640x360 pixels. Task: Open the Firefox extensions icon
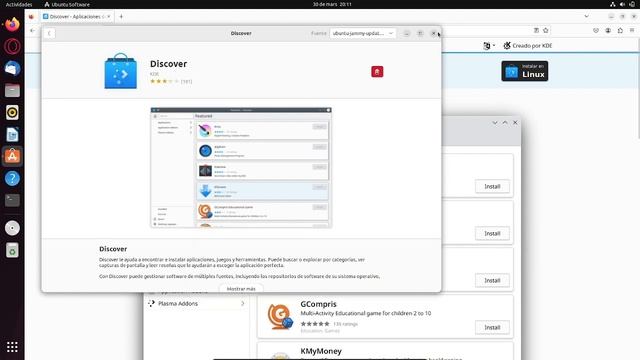coord(620,31)
